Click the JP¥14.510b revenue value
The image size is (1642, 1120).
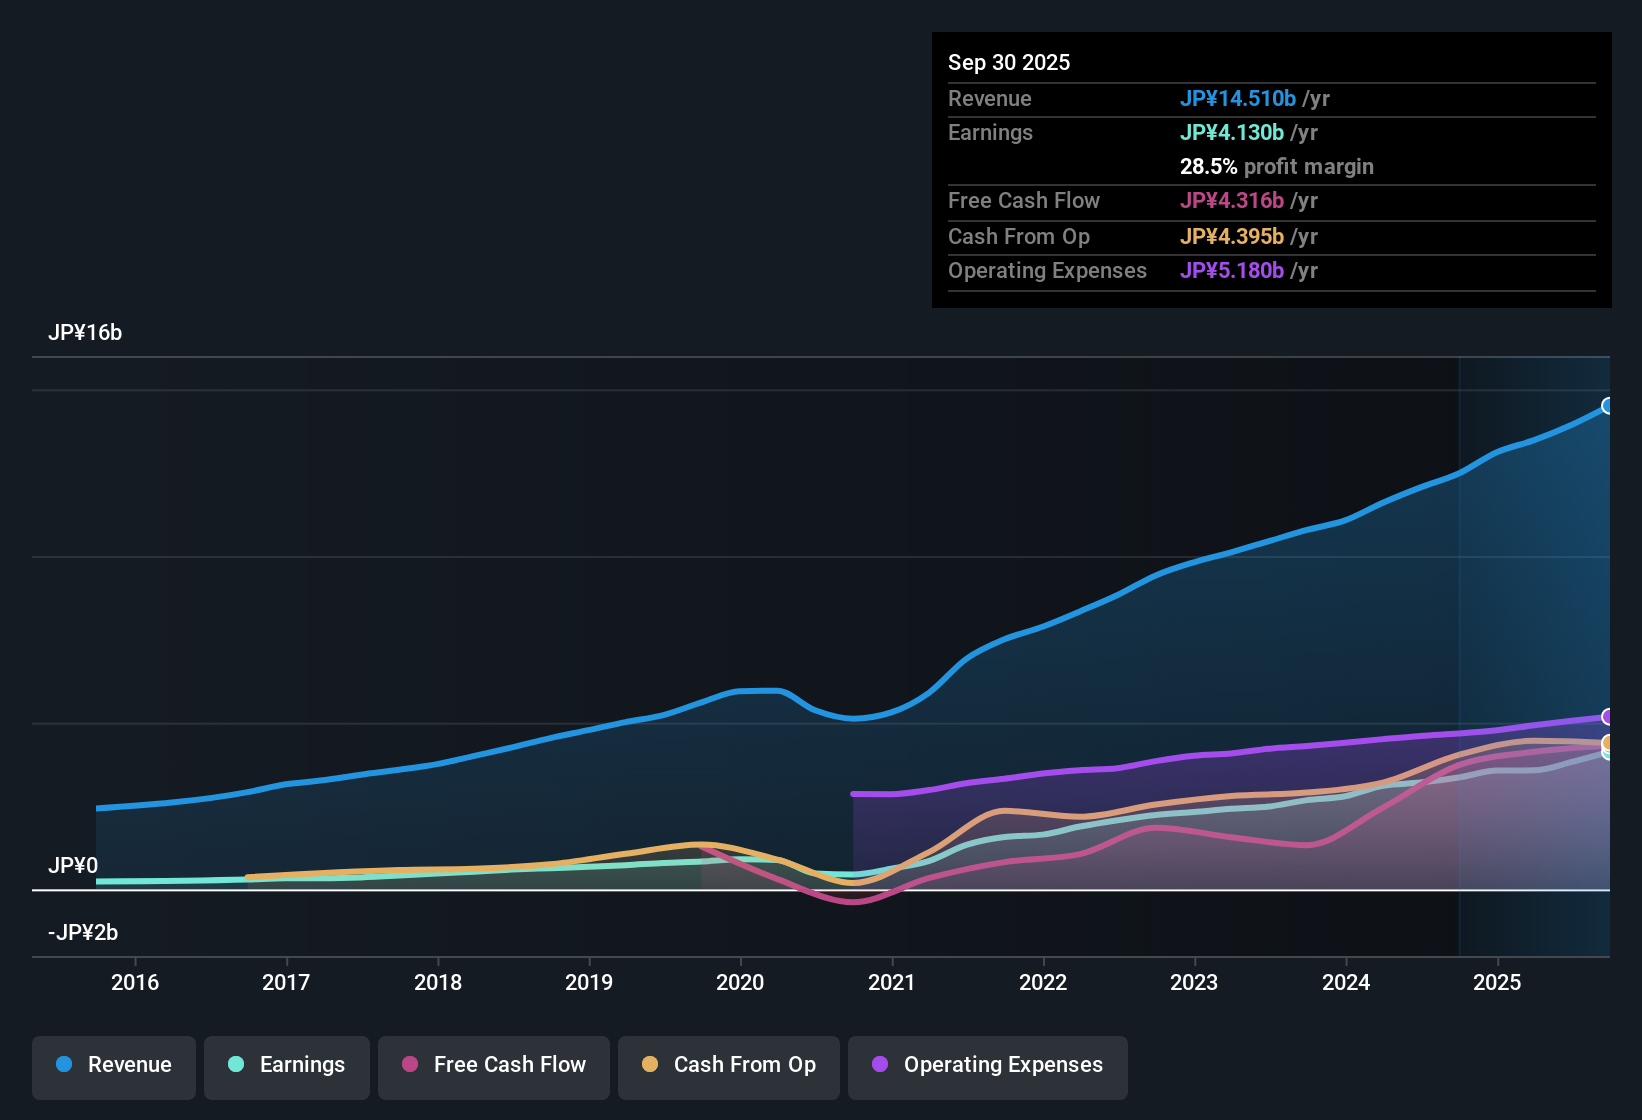click(x=1239, y=98)
